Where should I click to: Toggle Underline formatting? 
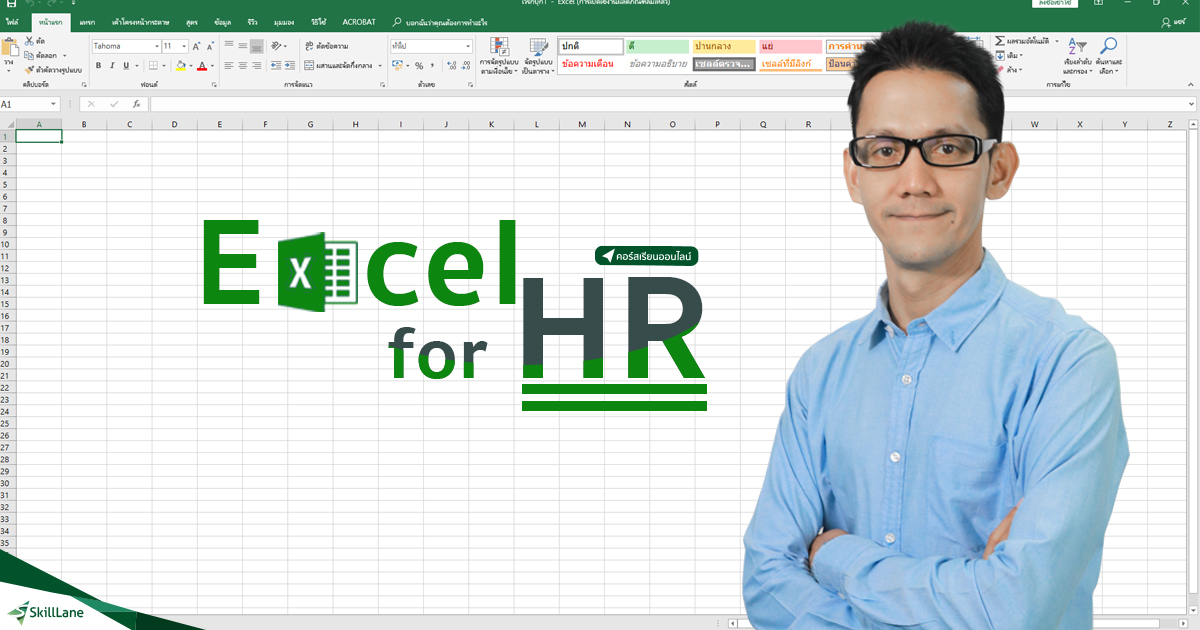(124, 65)
